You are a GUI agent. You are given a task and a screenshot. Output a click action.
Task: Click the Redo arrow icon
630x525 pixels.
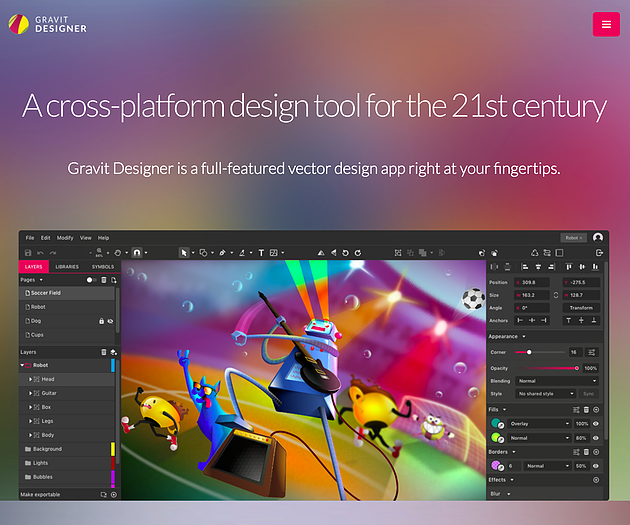(x=53, y=253)
